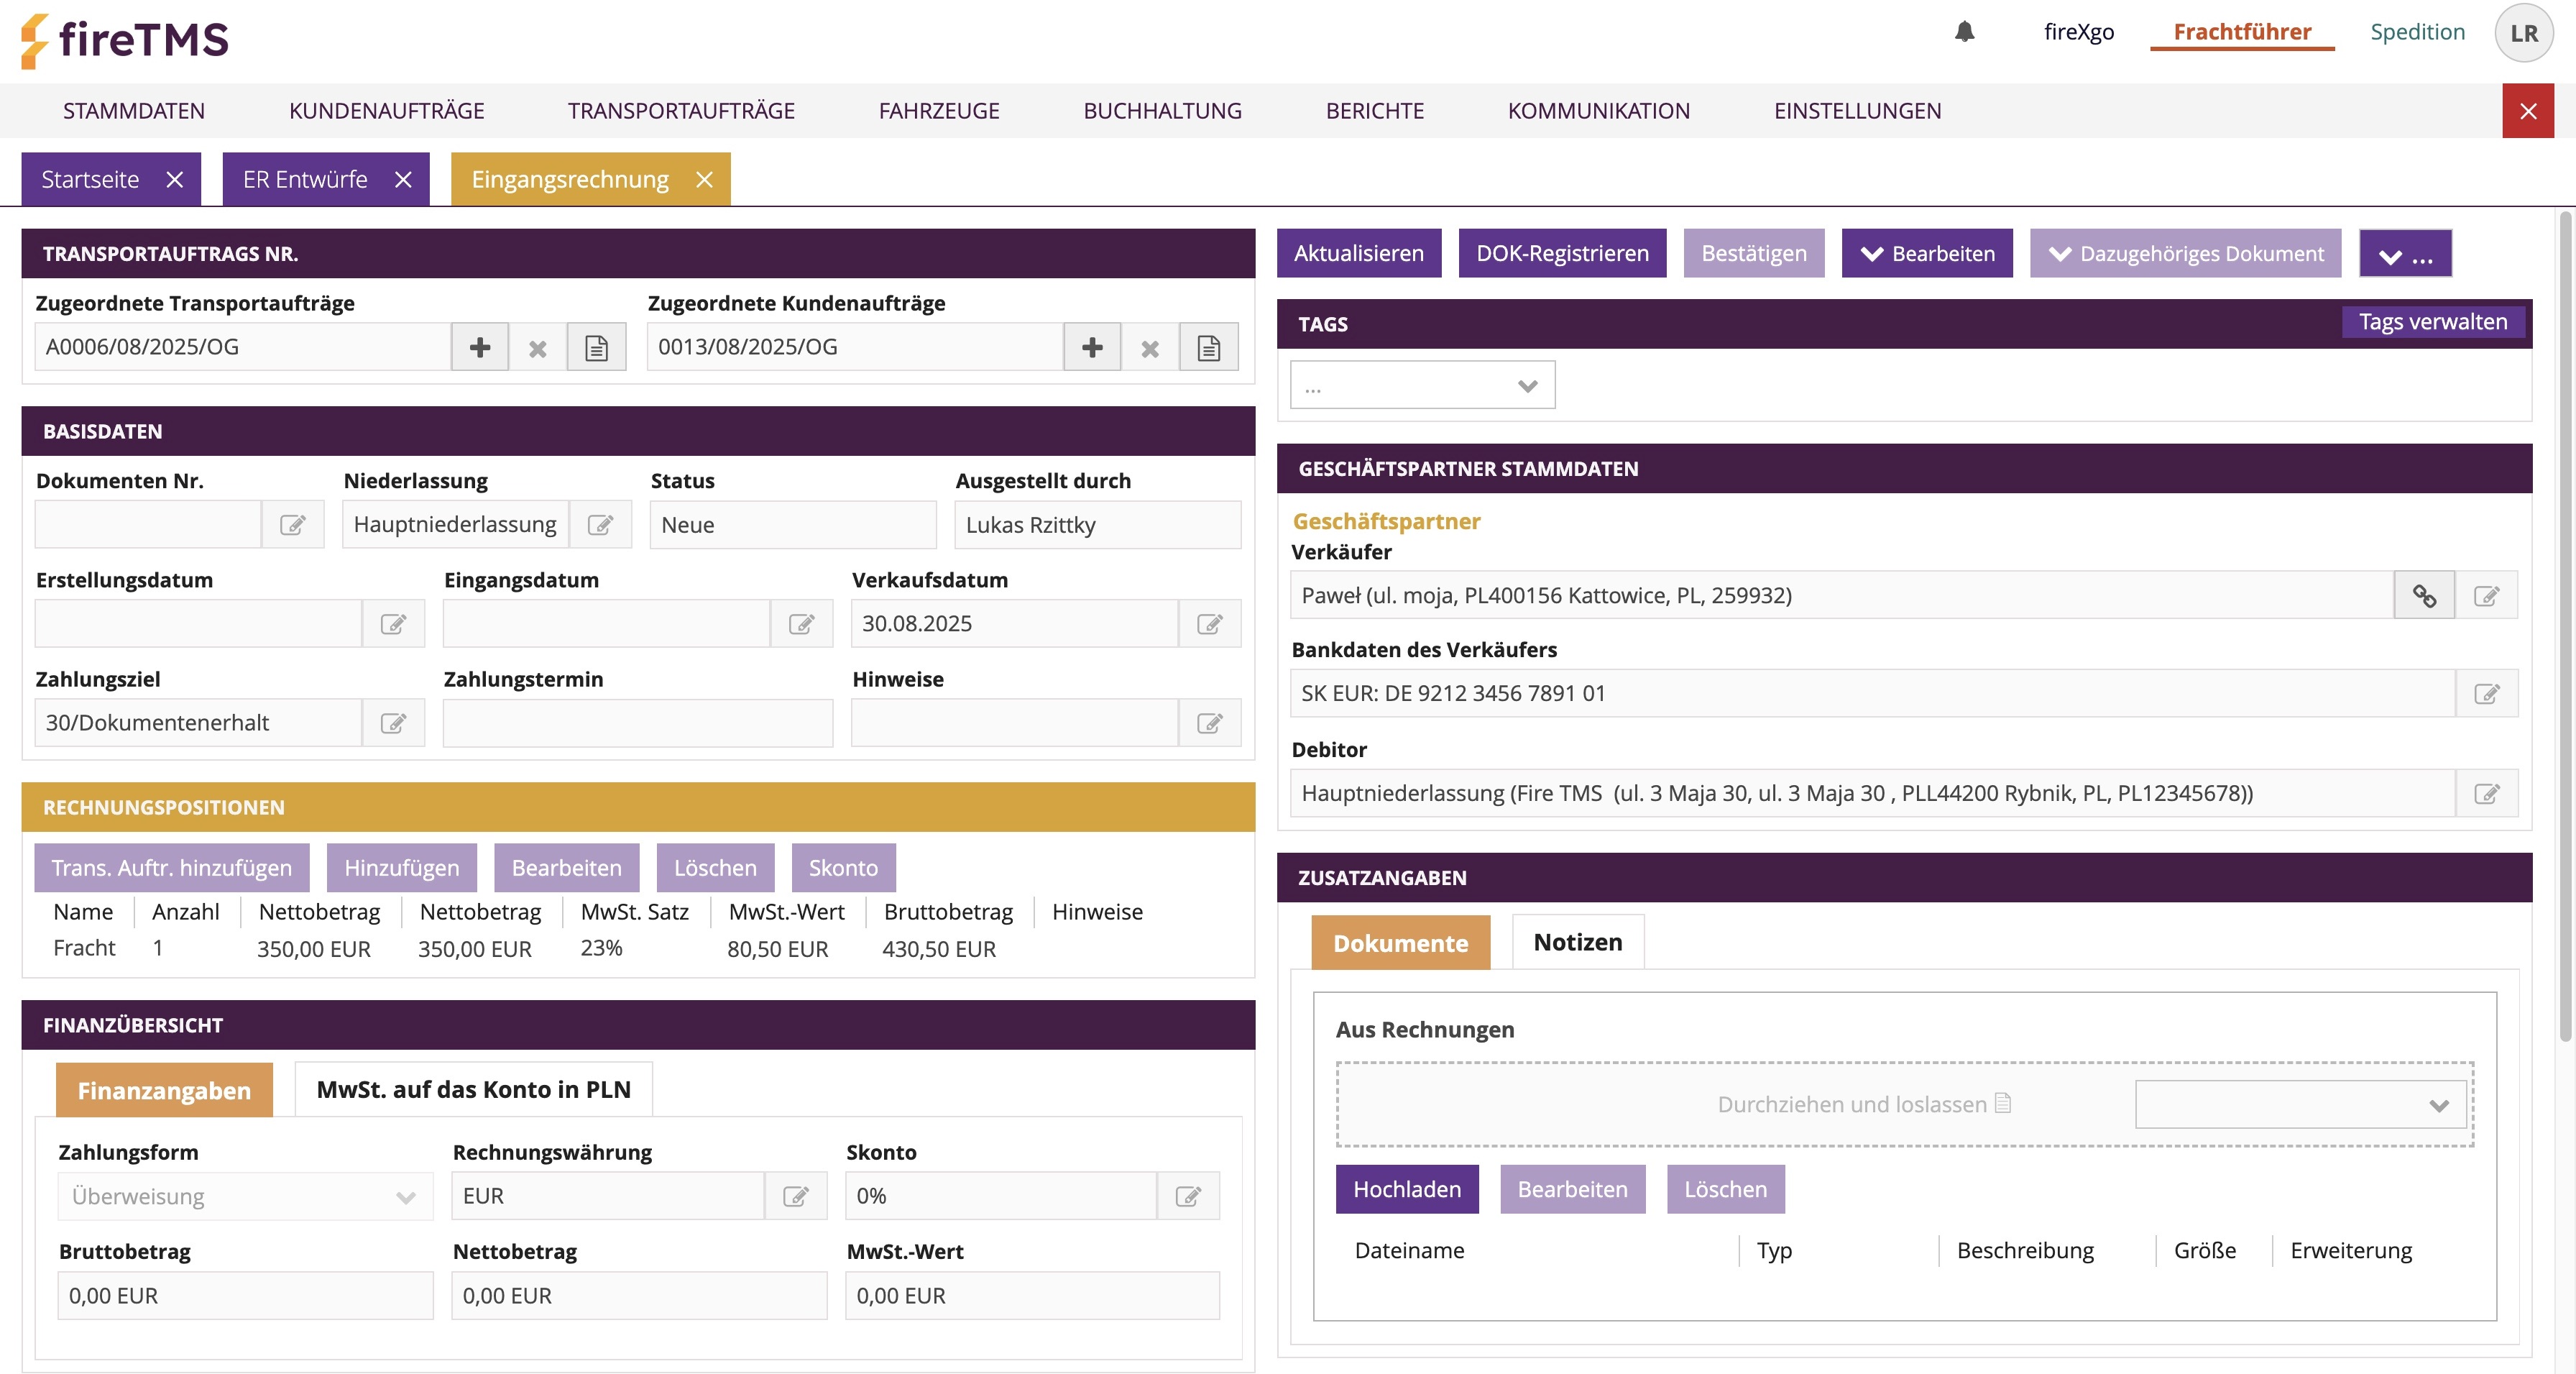Remove assigned transport order A0006/08/2025/OG
This screenshot has height=1374, width=2576.
coord(538,347)
